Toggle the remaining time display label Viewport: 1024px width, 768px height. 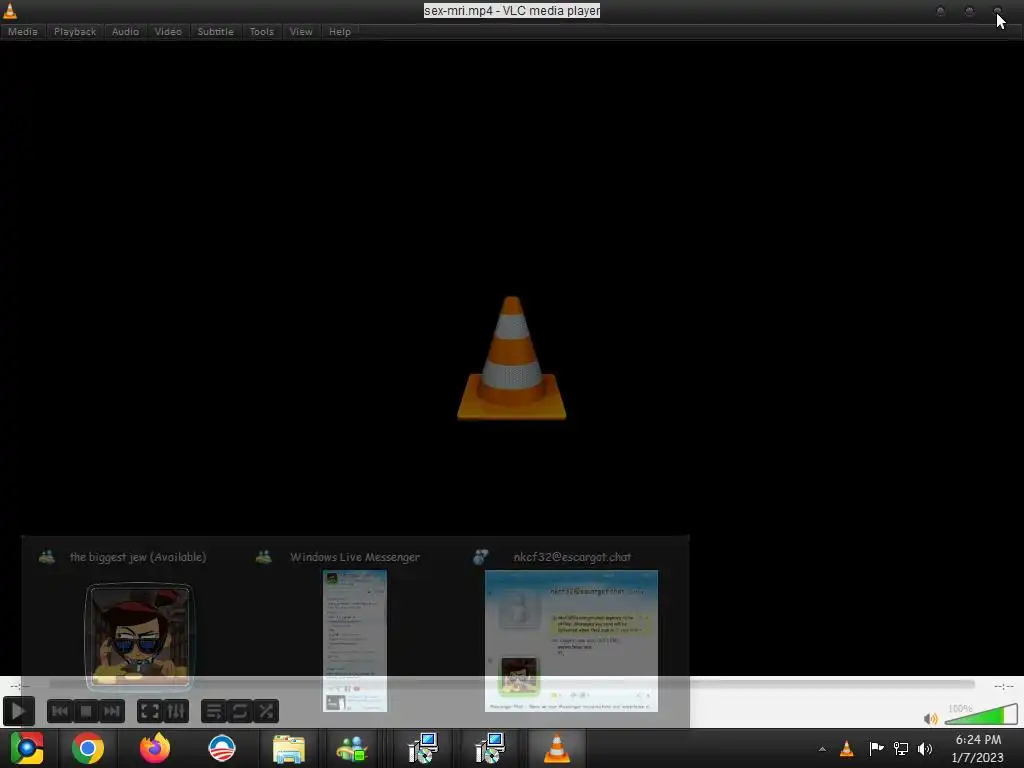tap(1004, 686)
